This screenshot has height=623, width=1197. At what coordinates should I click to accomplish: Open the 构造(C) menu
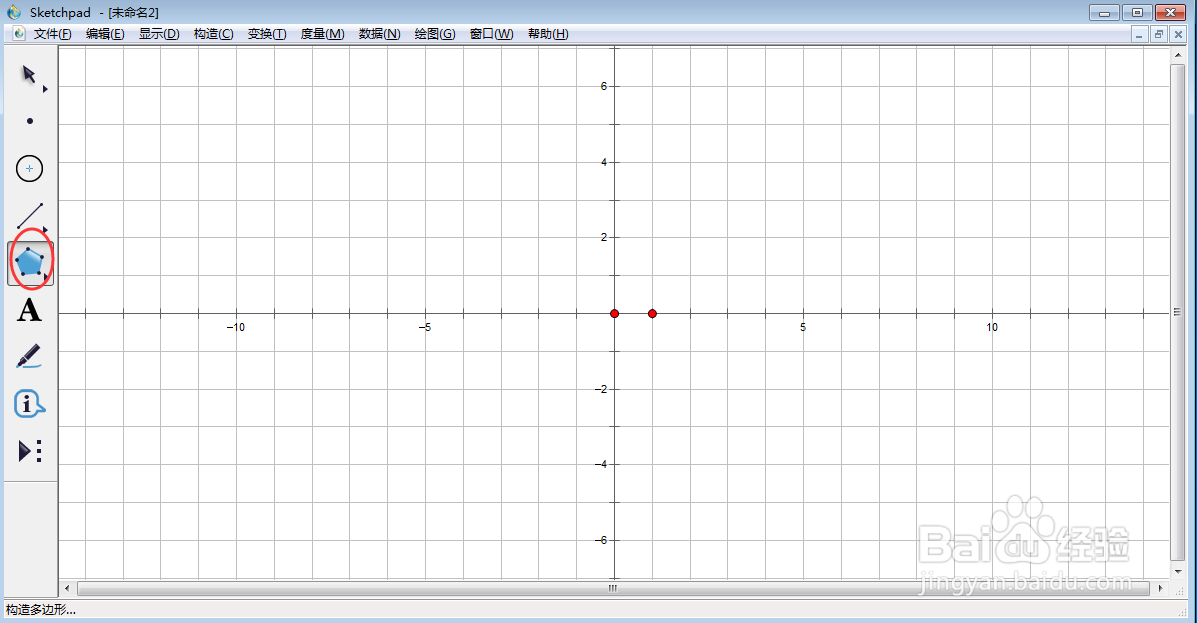pyautogui.click(x=214, y=34)
